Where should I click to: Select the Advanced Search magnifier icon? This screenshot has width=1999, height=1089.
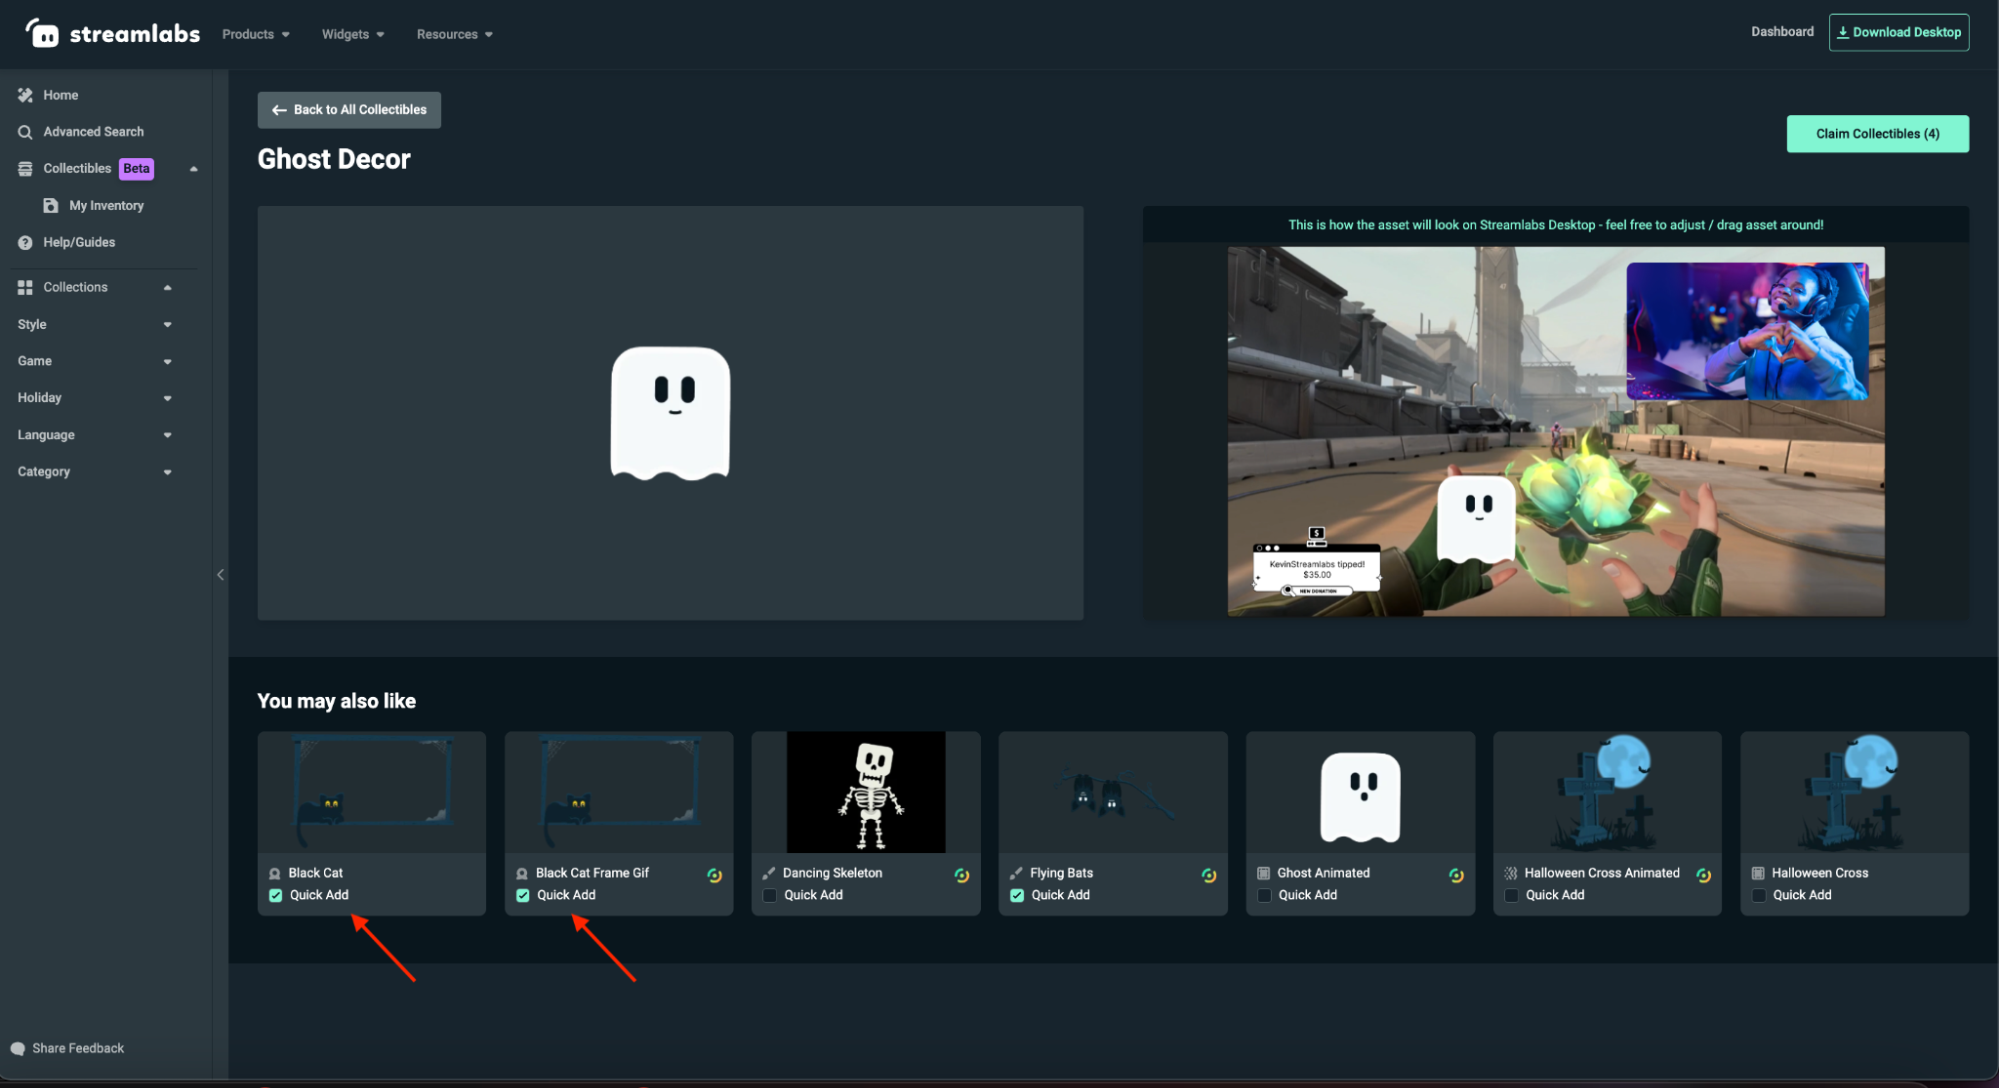24,131
